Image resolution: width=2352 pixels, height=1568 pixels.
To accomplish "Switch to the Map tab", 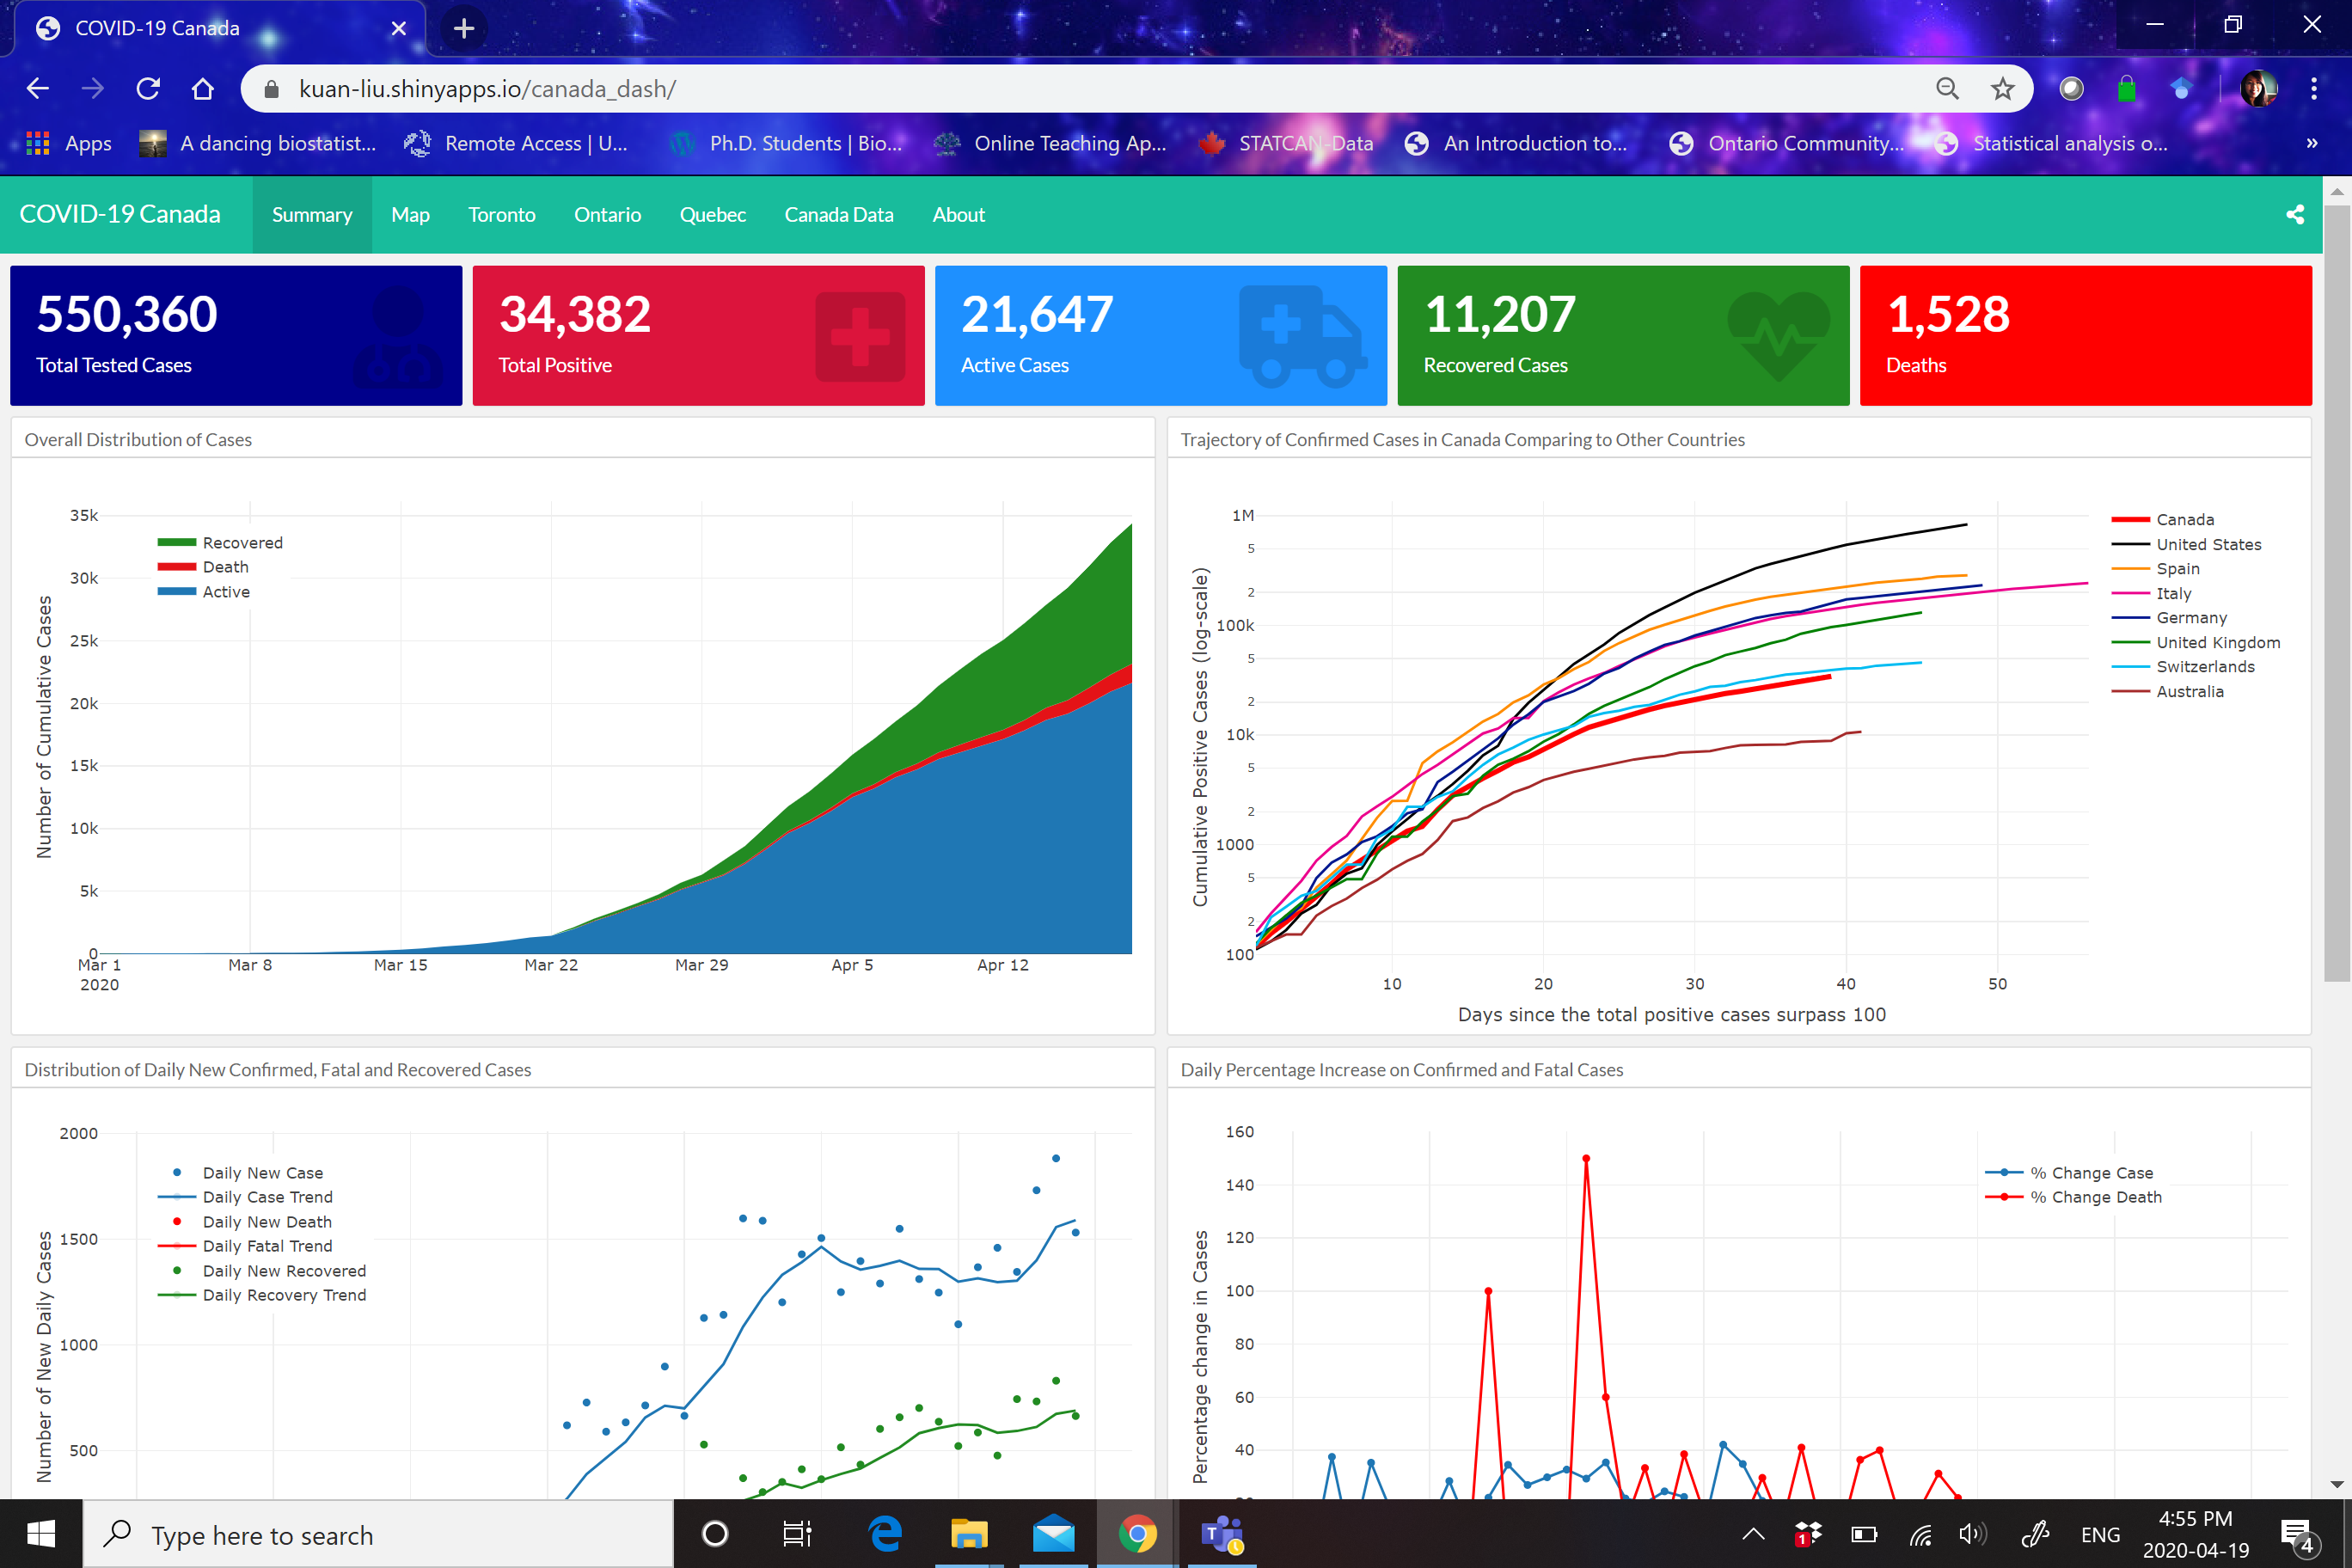I will pos(410,214).
